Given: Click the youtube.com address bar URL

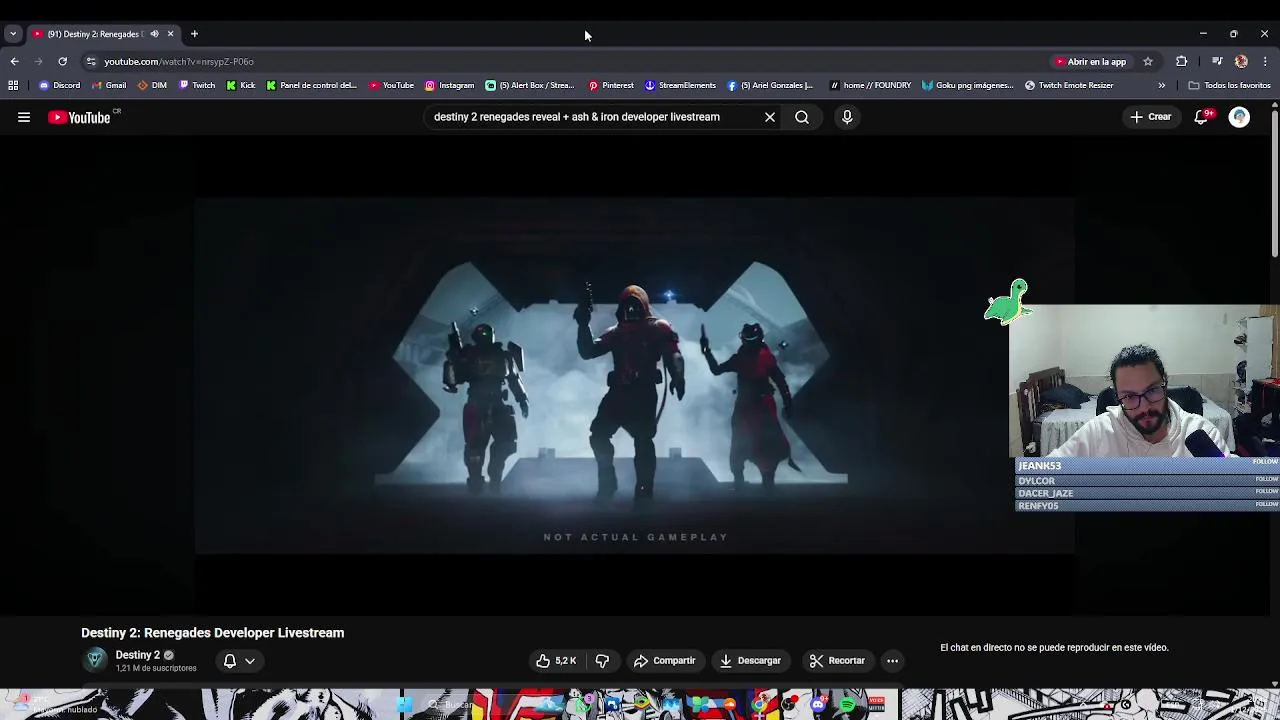Looking at the screenshot, I should click(x=179, y=61).
